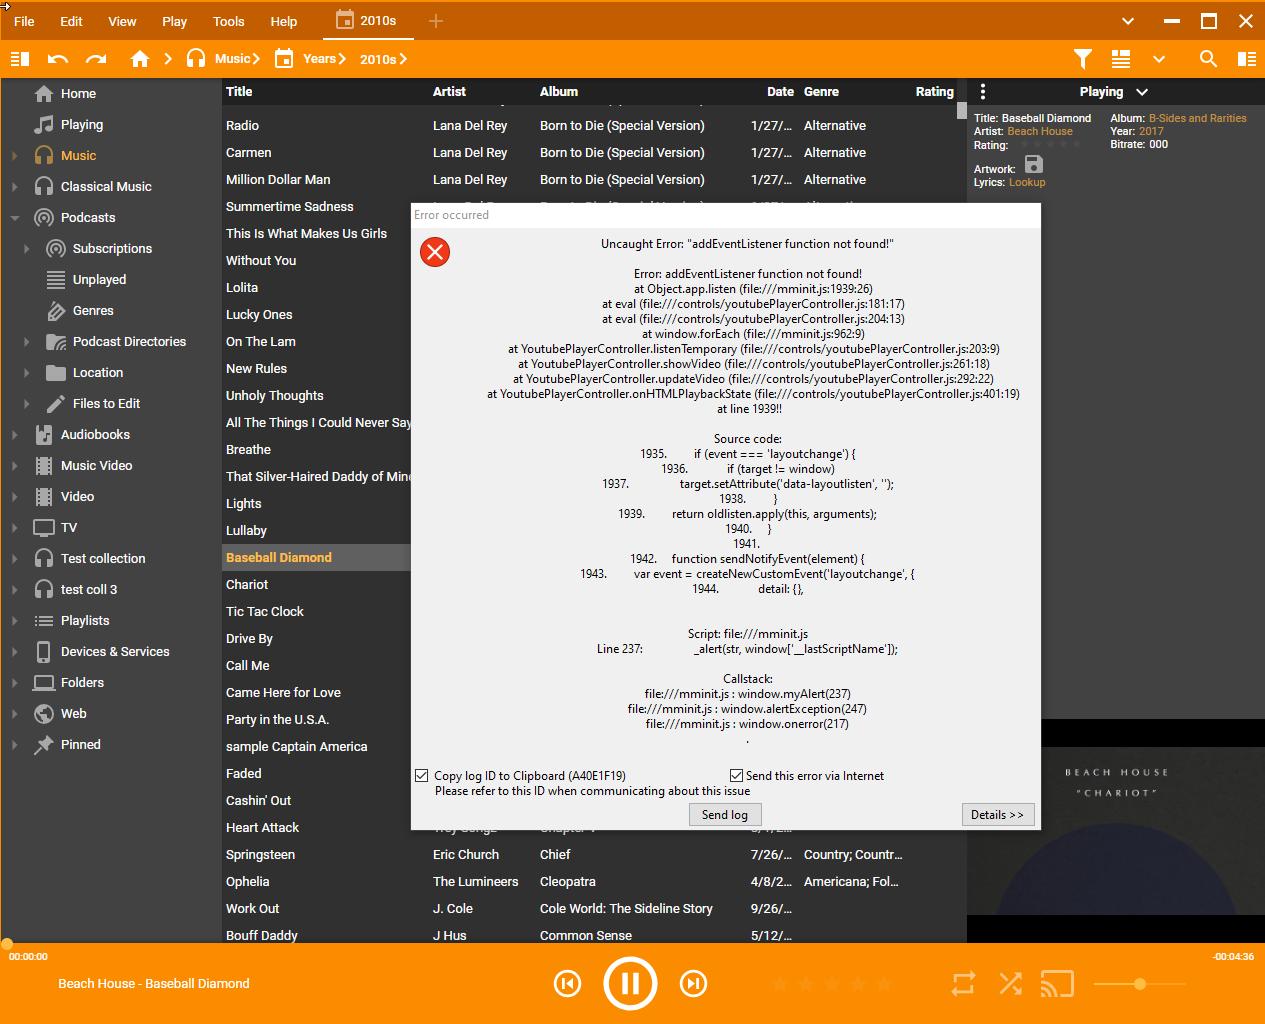
Task: Click the Home icon in breadcrumb bar
Action: tap(140, 59)
